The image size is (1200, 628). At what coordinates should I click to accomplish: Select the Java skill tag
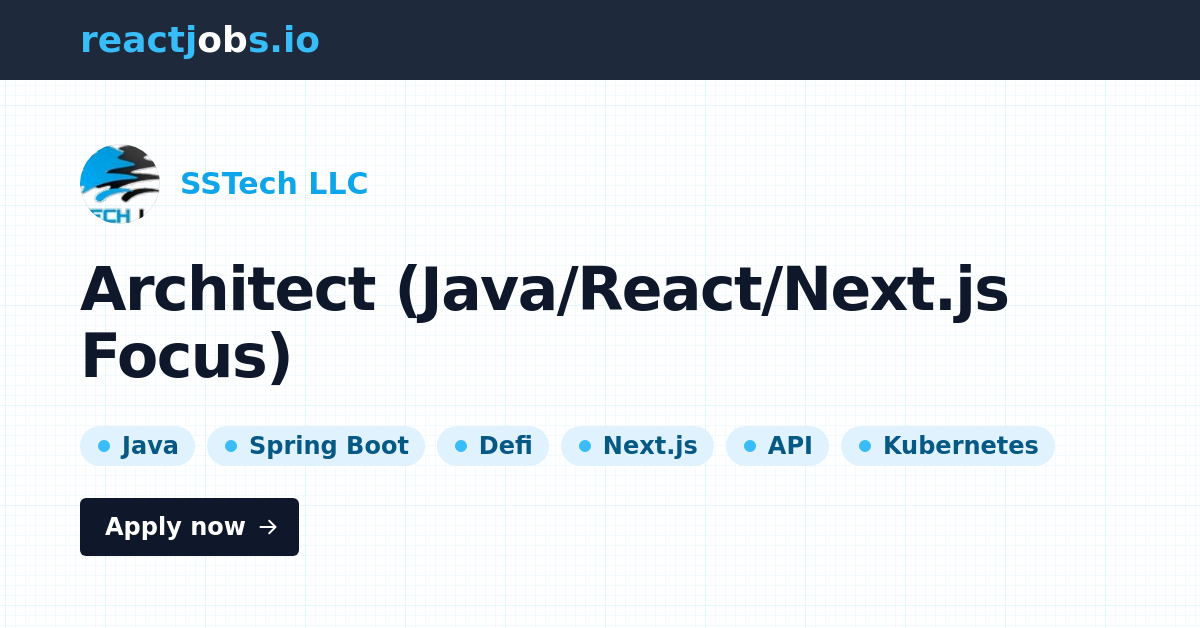click(137, 446)
